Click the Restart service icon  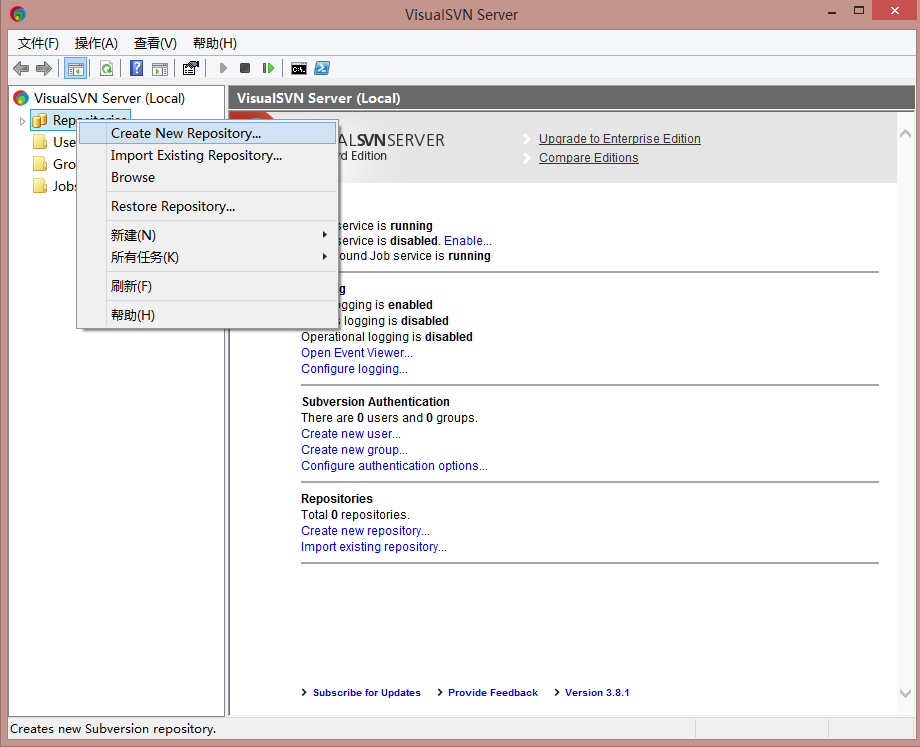click(x=268, y=69)
